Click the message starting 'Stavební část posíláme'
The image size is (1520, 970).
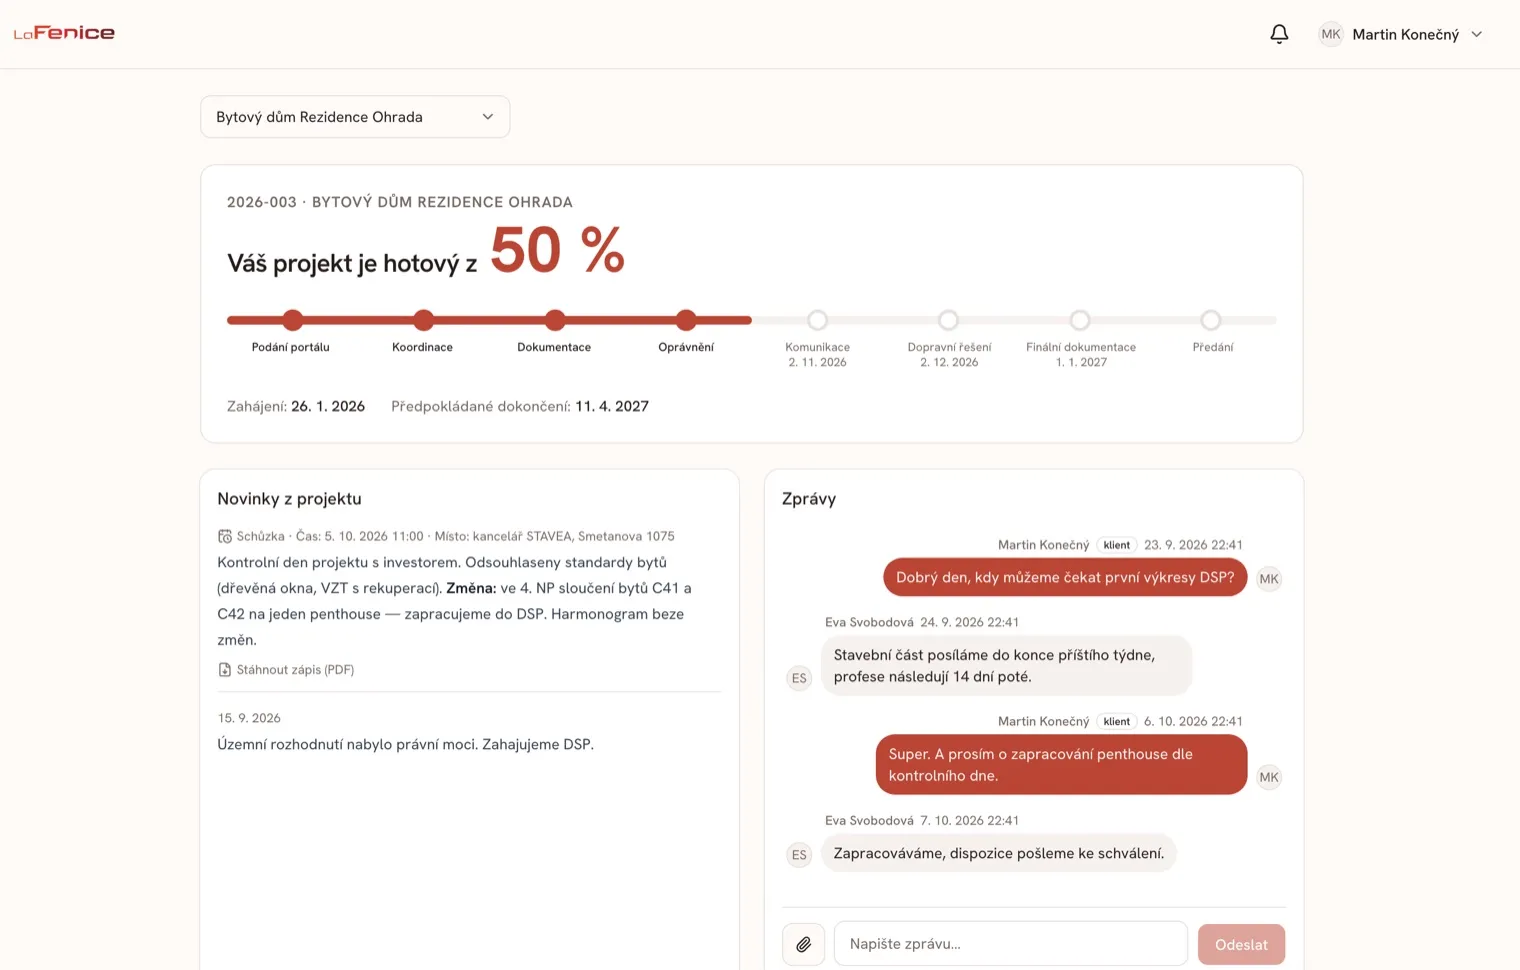tap(1006, 666)
